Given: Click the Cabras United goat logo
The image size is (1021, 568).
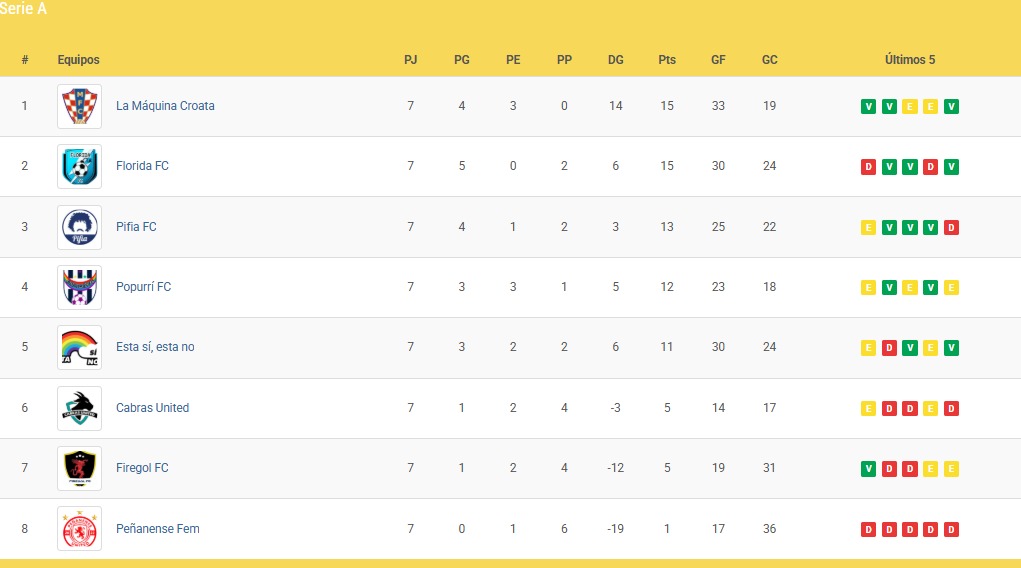Looking at the screenshot, I should [x=79, y=408].
